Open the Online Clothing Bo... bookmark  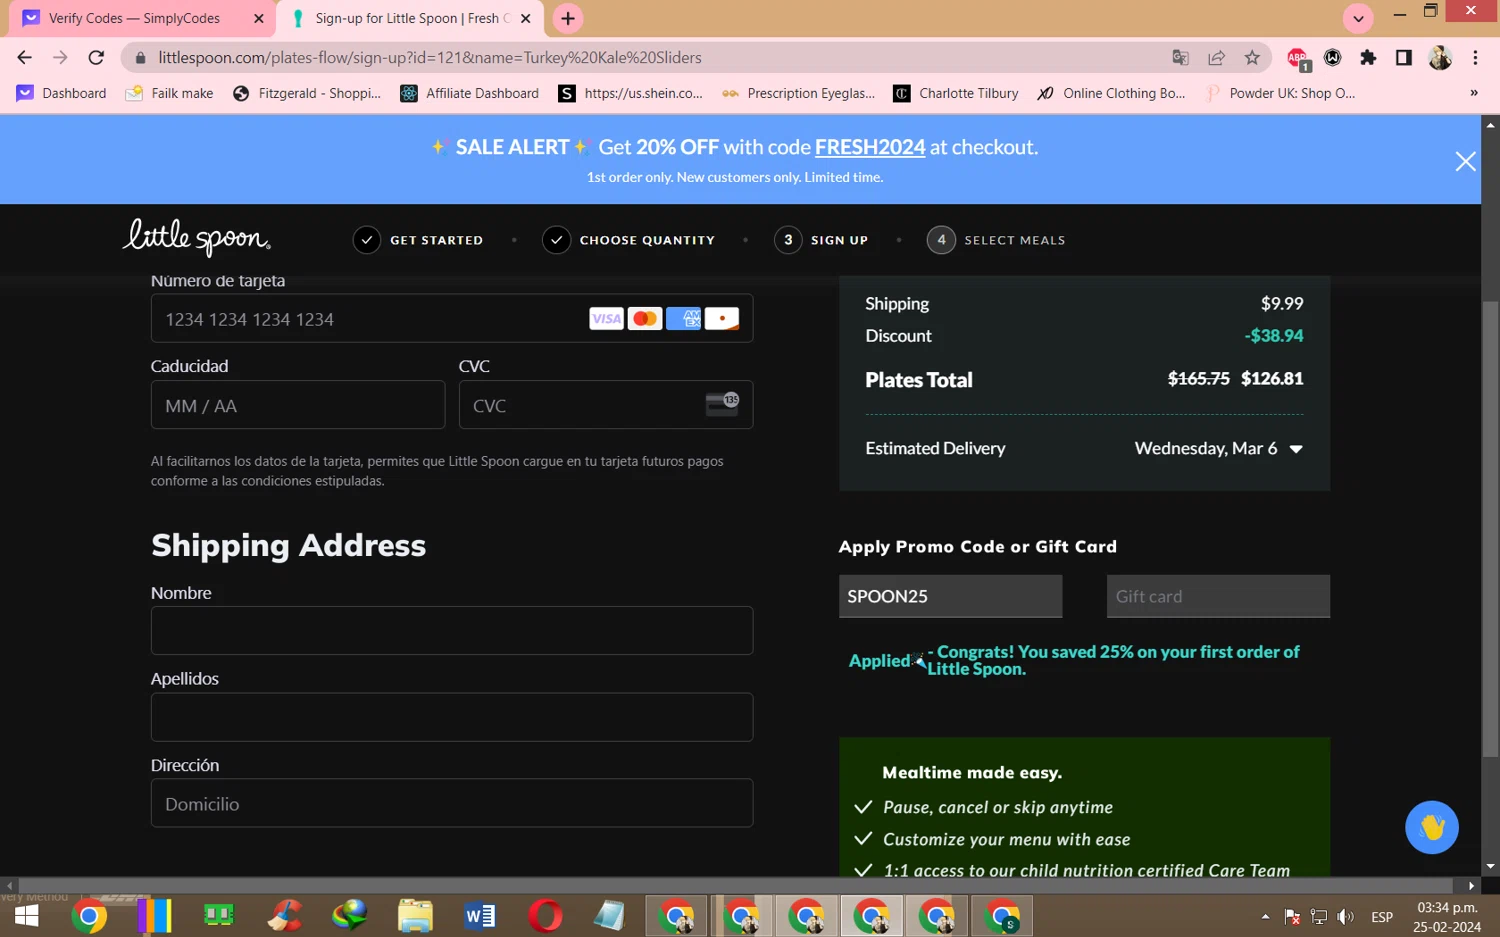(x=1111, y=93)
